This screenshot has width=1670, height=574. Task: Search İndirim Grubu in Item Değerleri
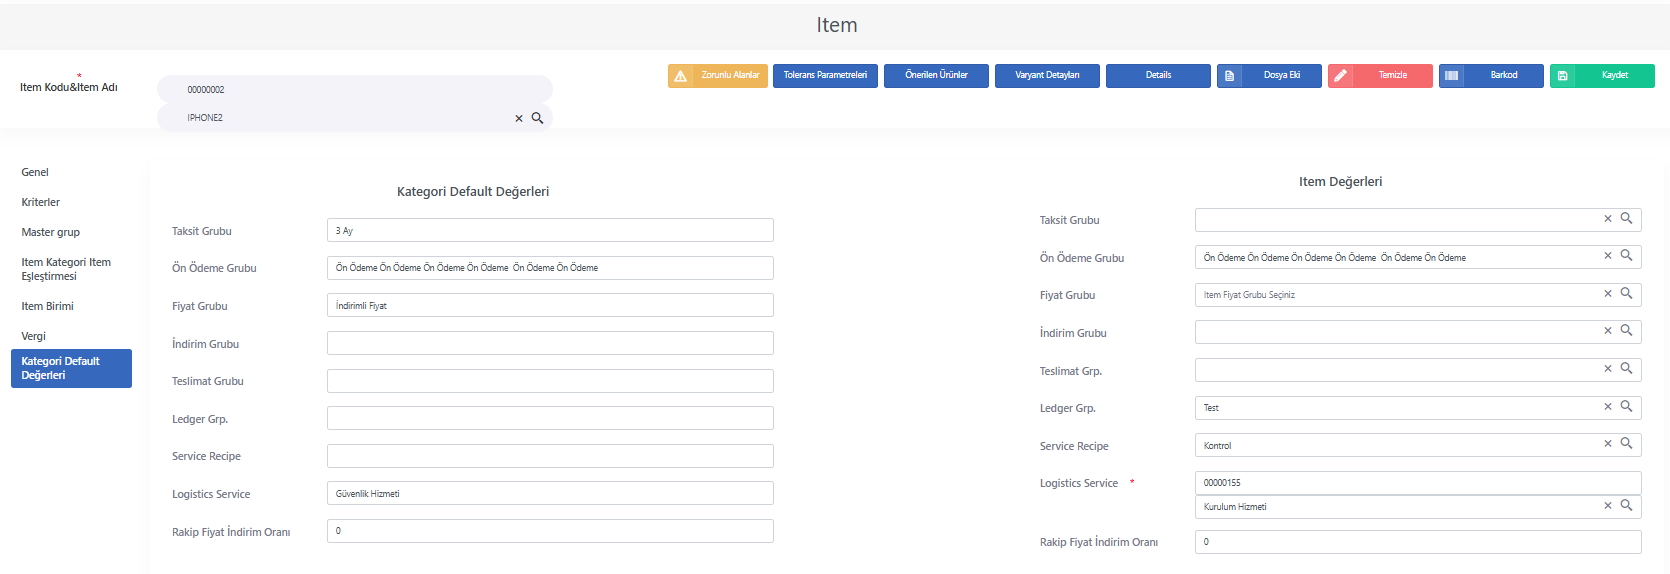pos(1626,330)
